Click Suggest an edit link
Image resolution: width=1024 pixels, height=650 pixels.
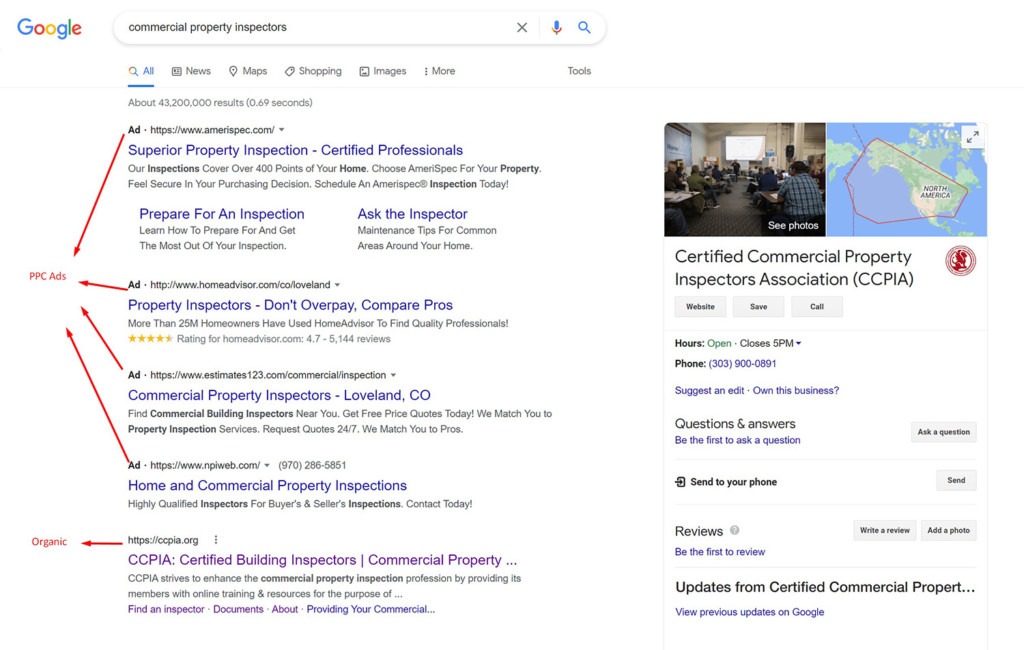point(709,391)
